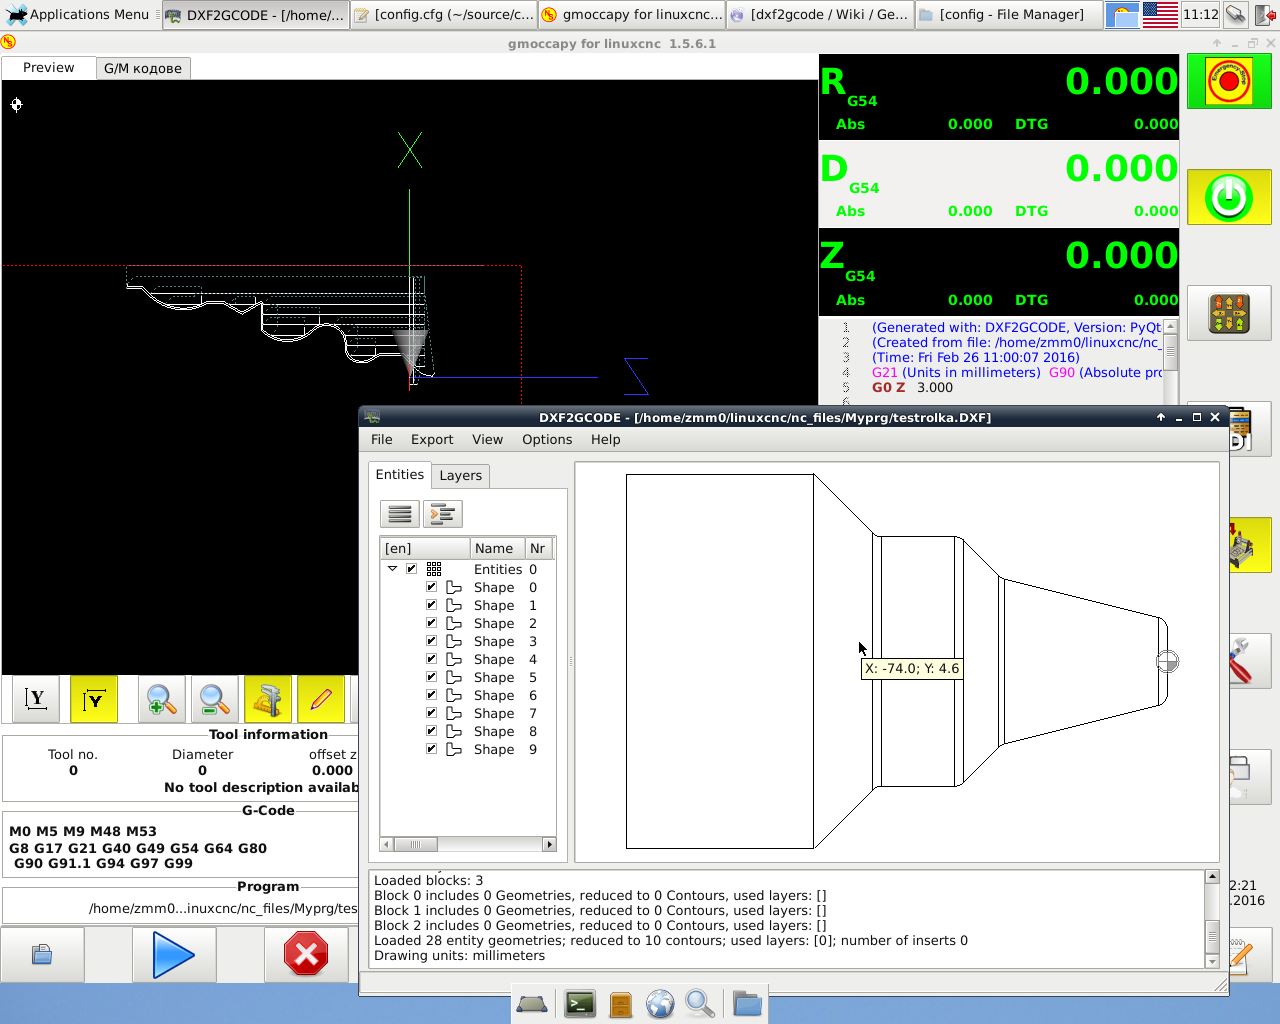Screen dimensions: 1280x1024
Task: Switch to the G/M кодове tab
Action: coord(142,68)
